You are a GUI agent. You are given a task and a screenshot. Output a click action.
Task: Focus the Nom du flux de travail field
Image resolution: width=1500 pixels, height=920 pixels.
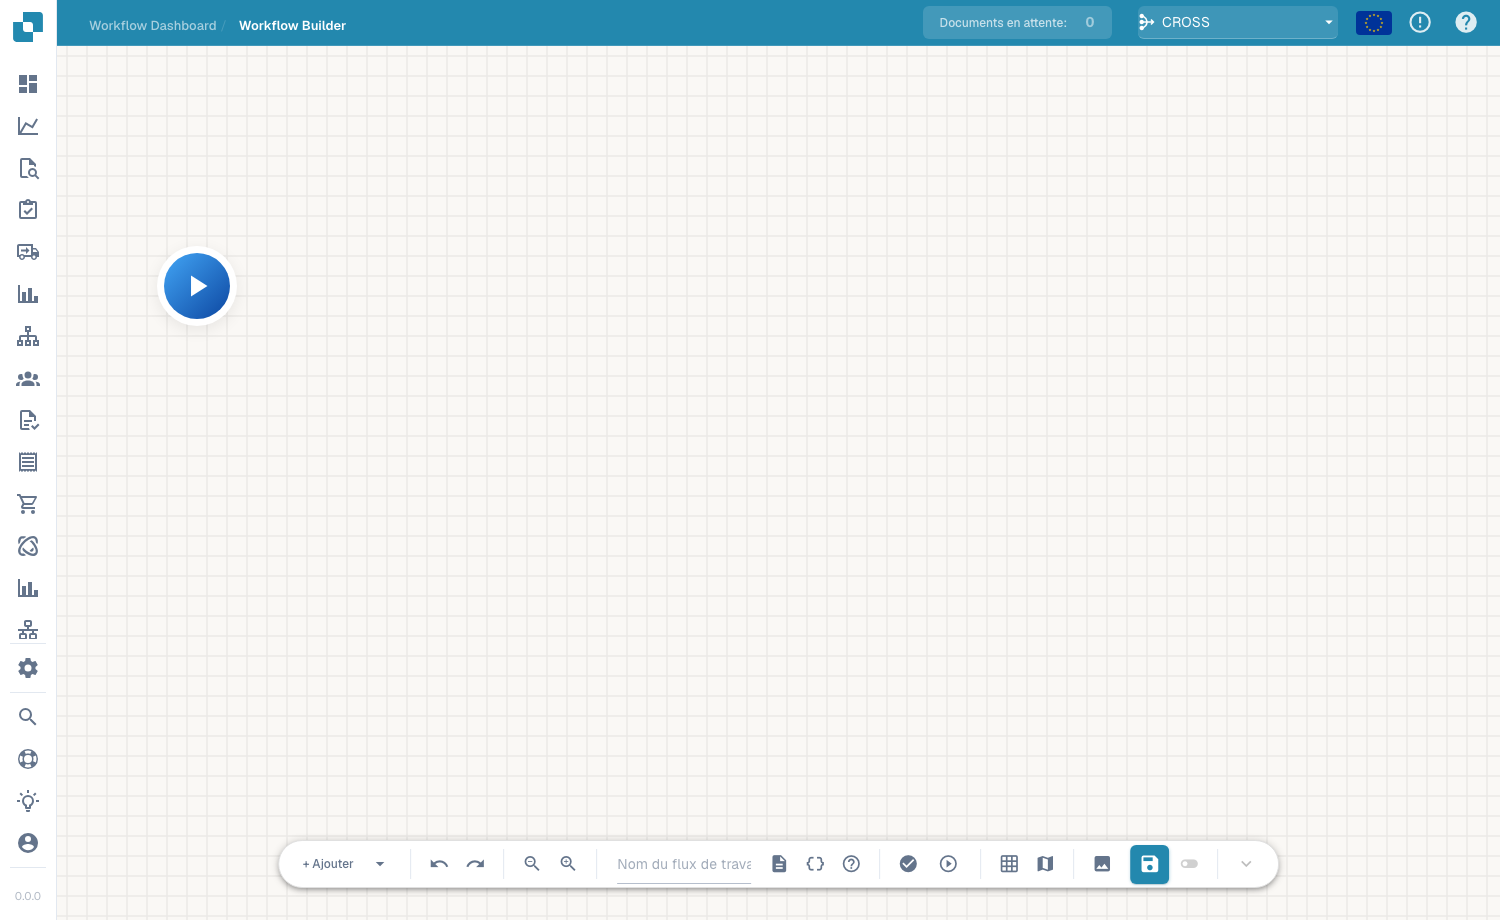point(684,864)
